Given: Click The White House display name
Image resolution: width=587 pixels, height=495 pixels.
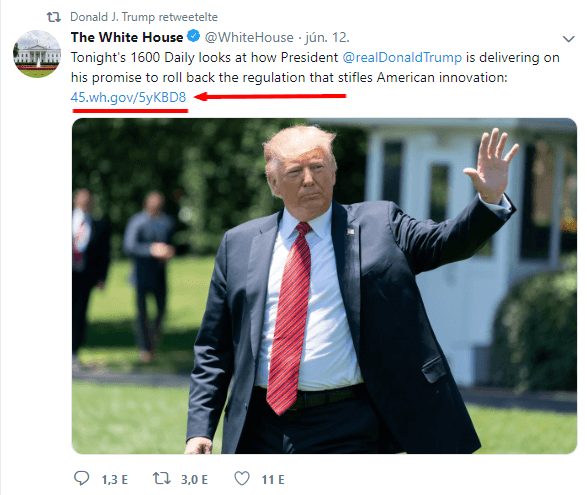Looking at the screenshot, I should pos(127,37).
